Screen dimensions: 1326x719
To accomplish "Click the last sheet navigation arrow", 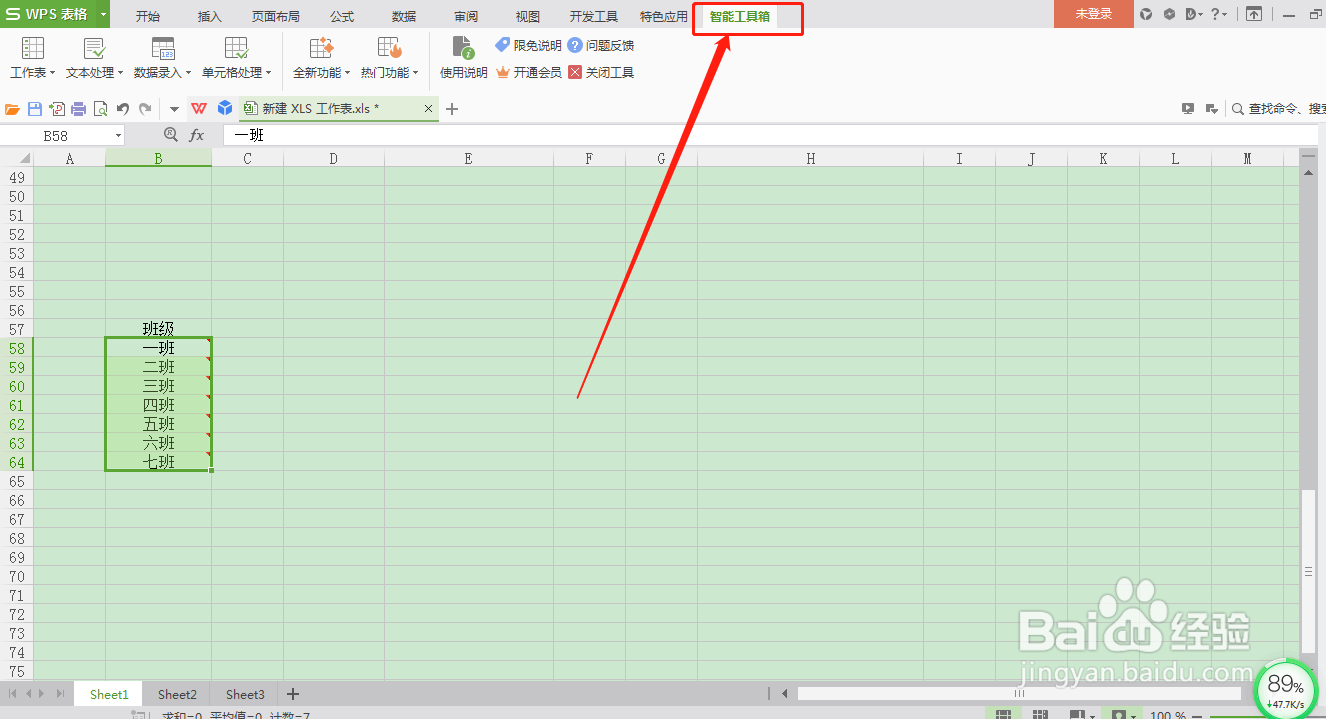I will click(60, 694).
